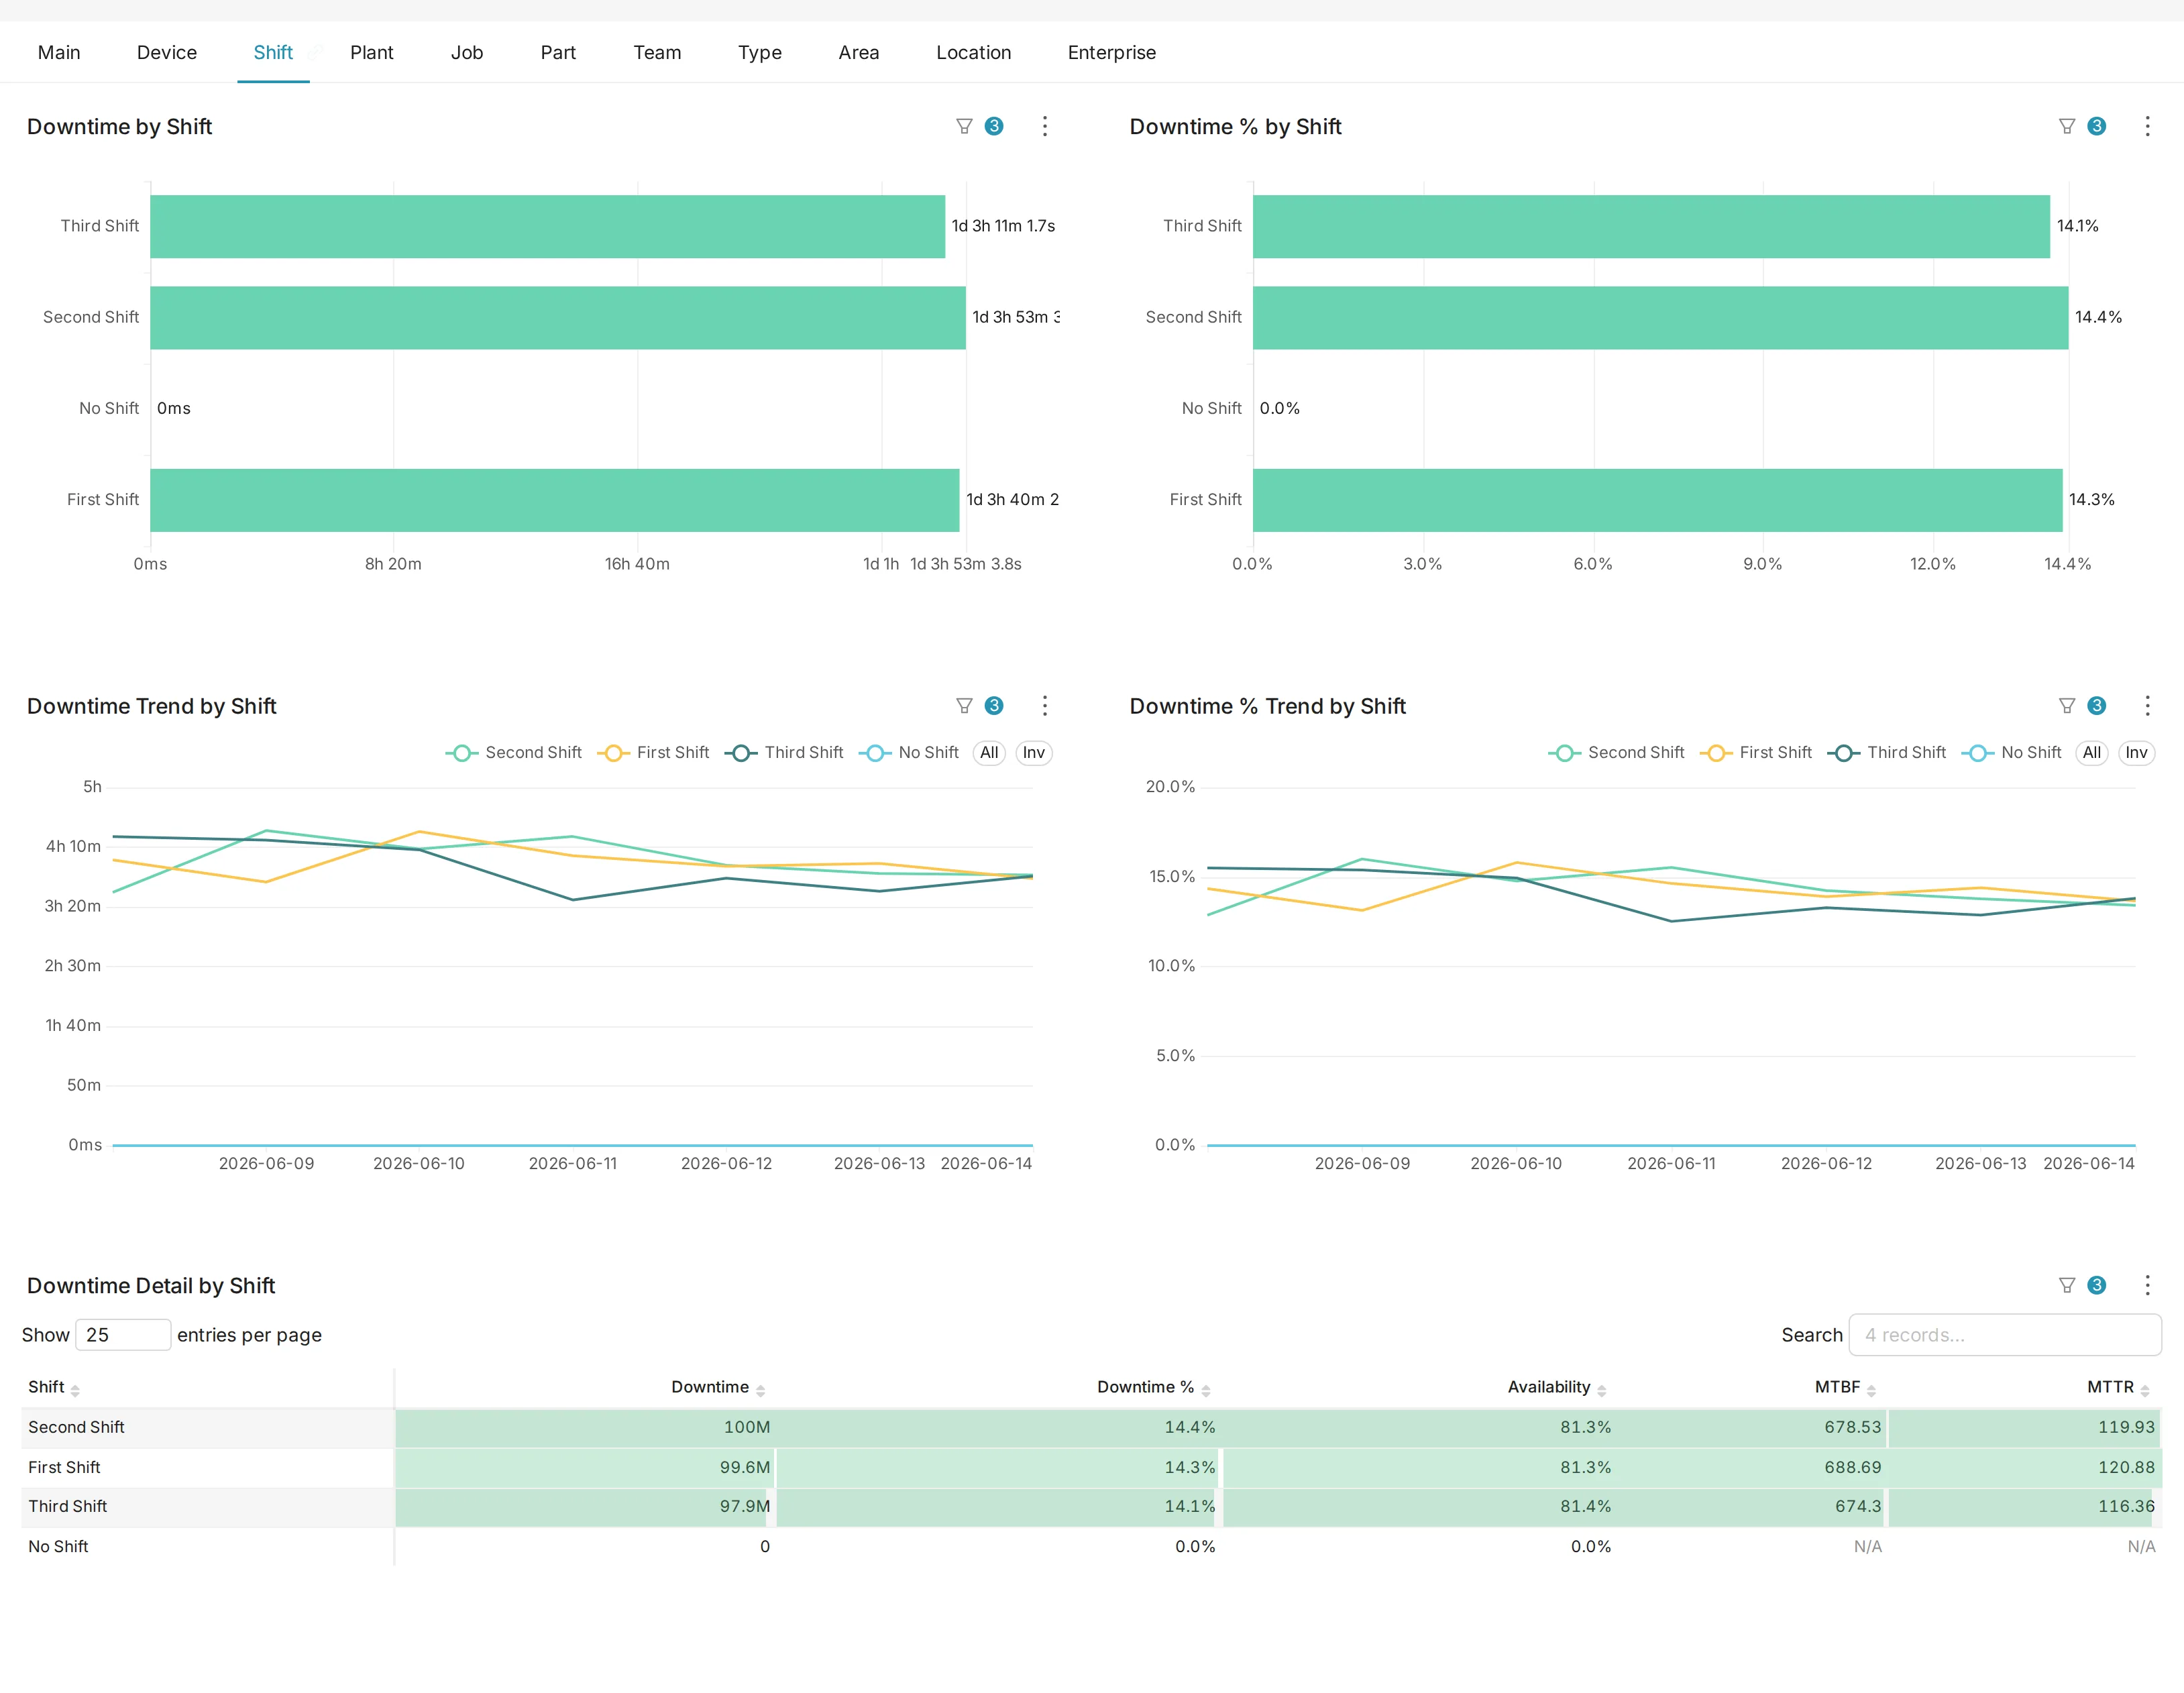The height and width of the screenshot is (1693, 2184).
Task: Open the Location tab
Action: [974, 53]
